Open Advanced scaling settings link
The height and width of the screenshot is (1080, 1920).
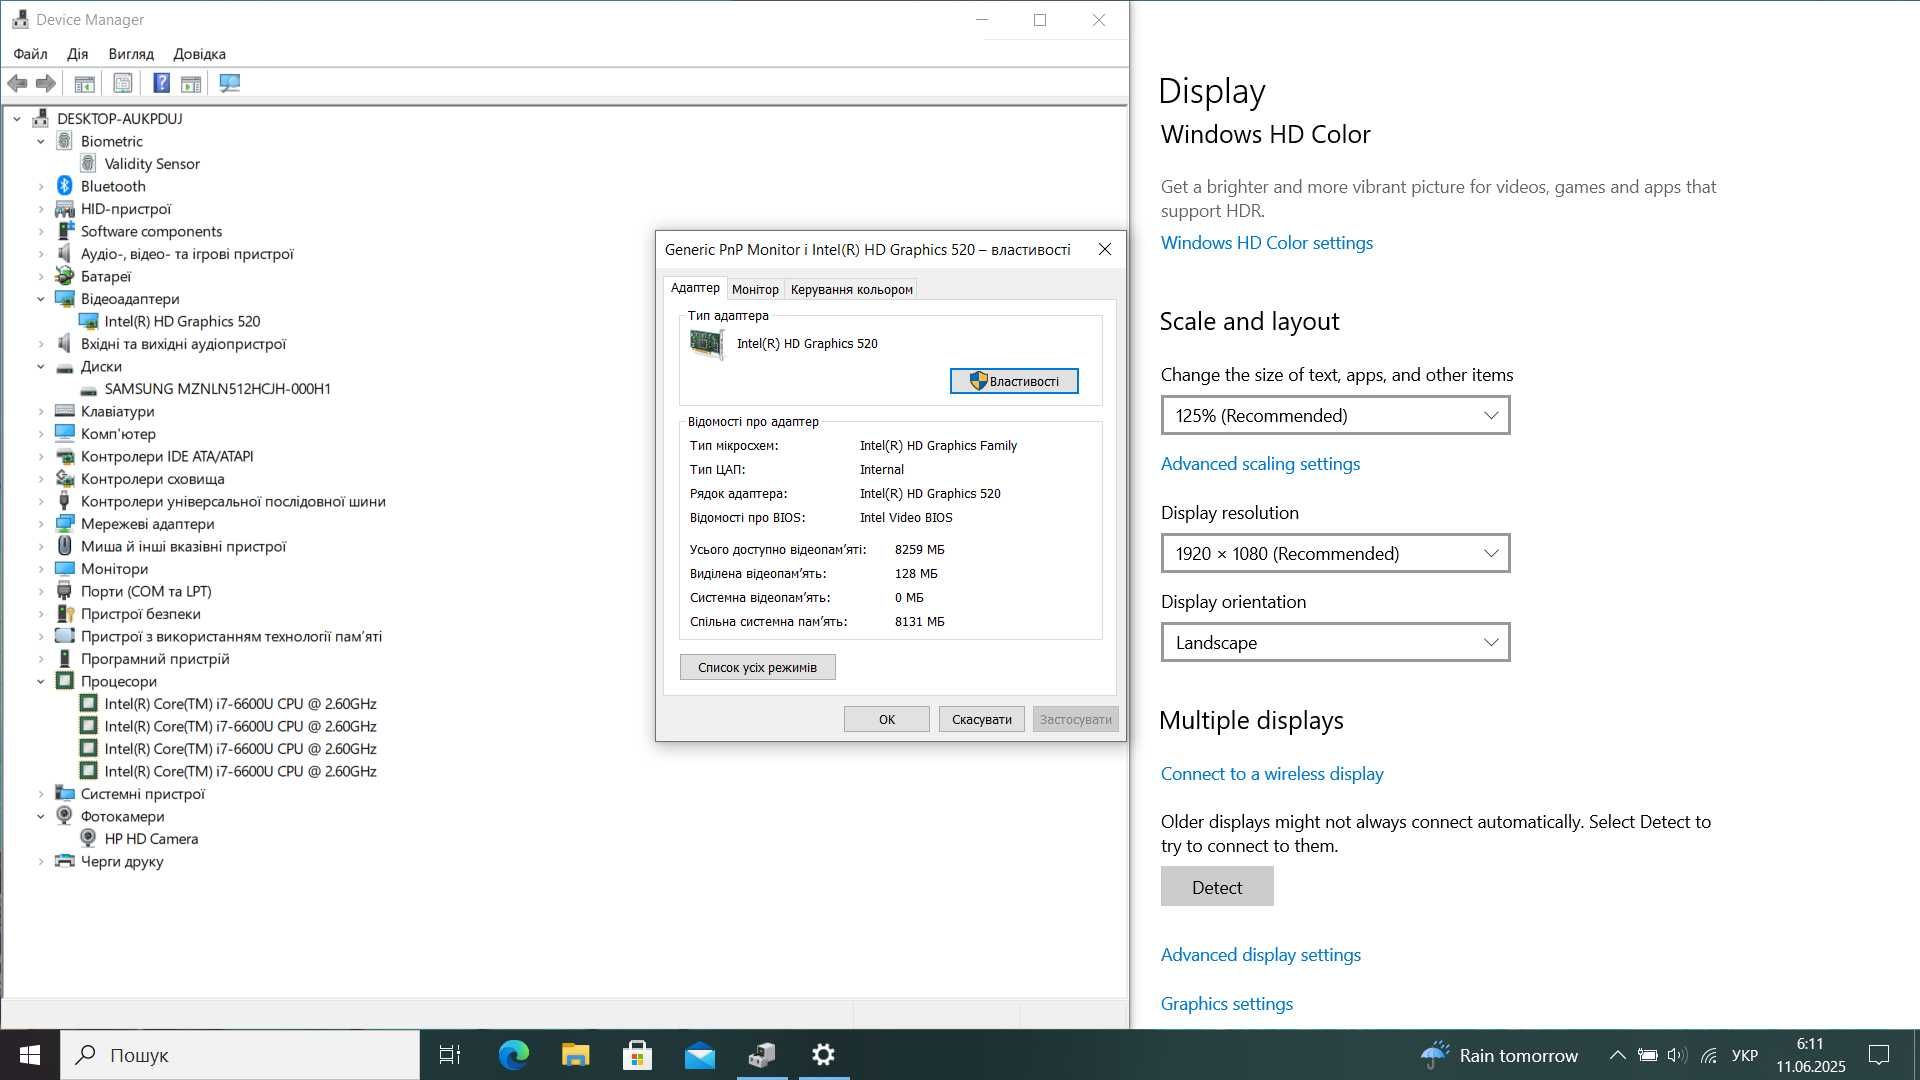tap(1260, 464)
